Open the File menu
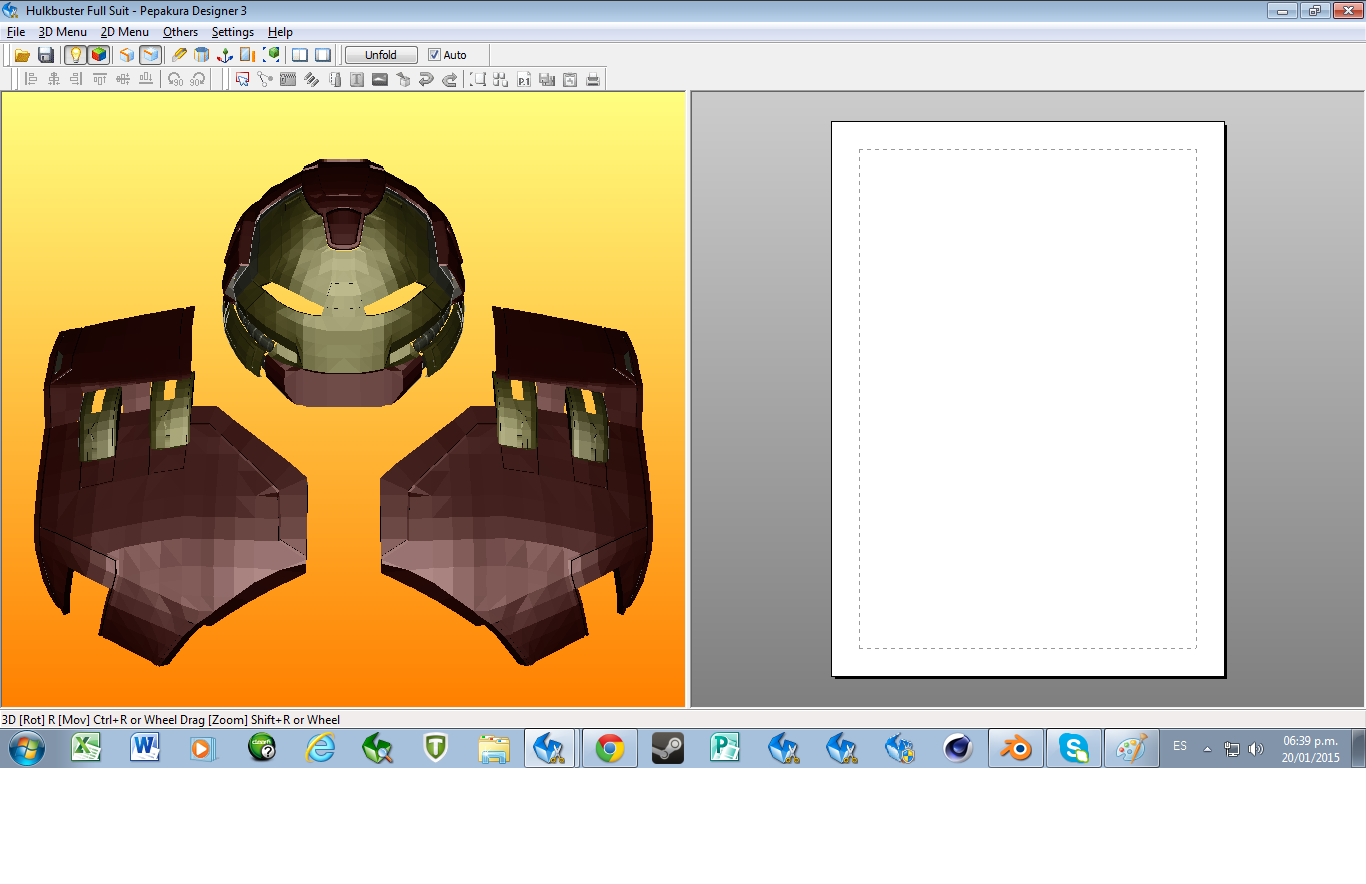 pyautogui.click(x=16, y=32)
